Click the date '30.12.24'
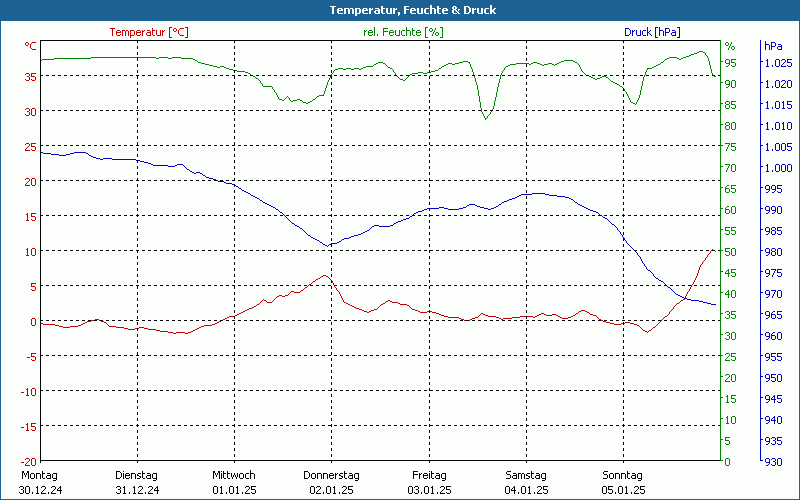 pos(40,490)
